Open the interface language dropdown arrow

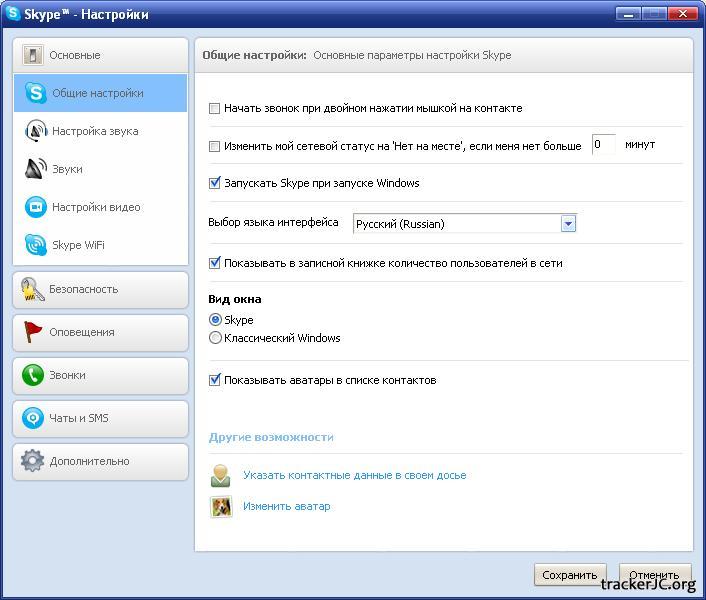(568, 224)
